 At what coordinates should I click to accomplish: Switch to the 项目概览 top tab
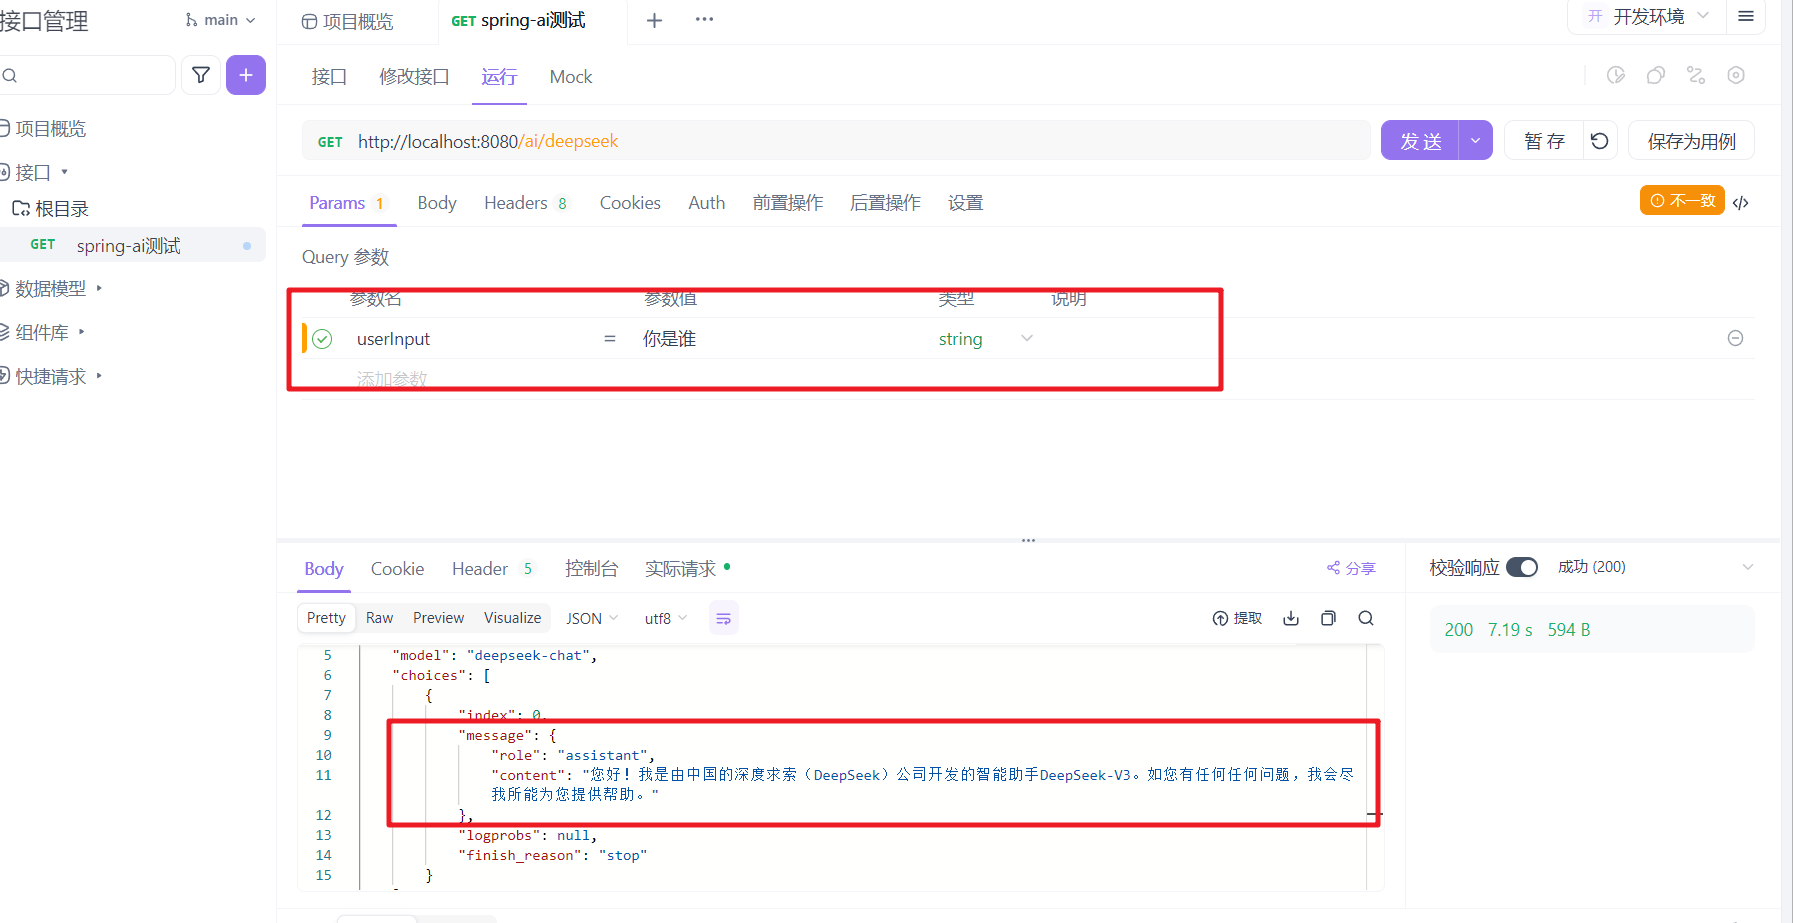coord(348,21)
